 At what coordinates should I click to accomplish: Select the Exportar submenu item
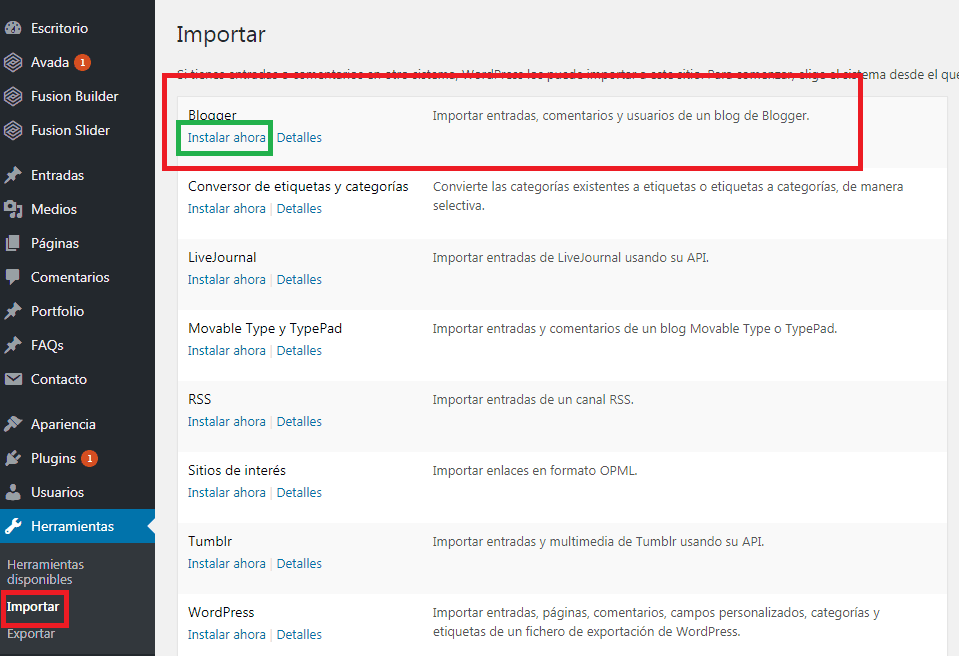(31, 633)
